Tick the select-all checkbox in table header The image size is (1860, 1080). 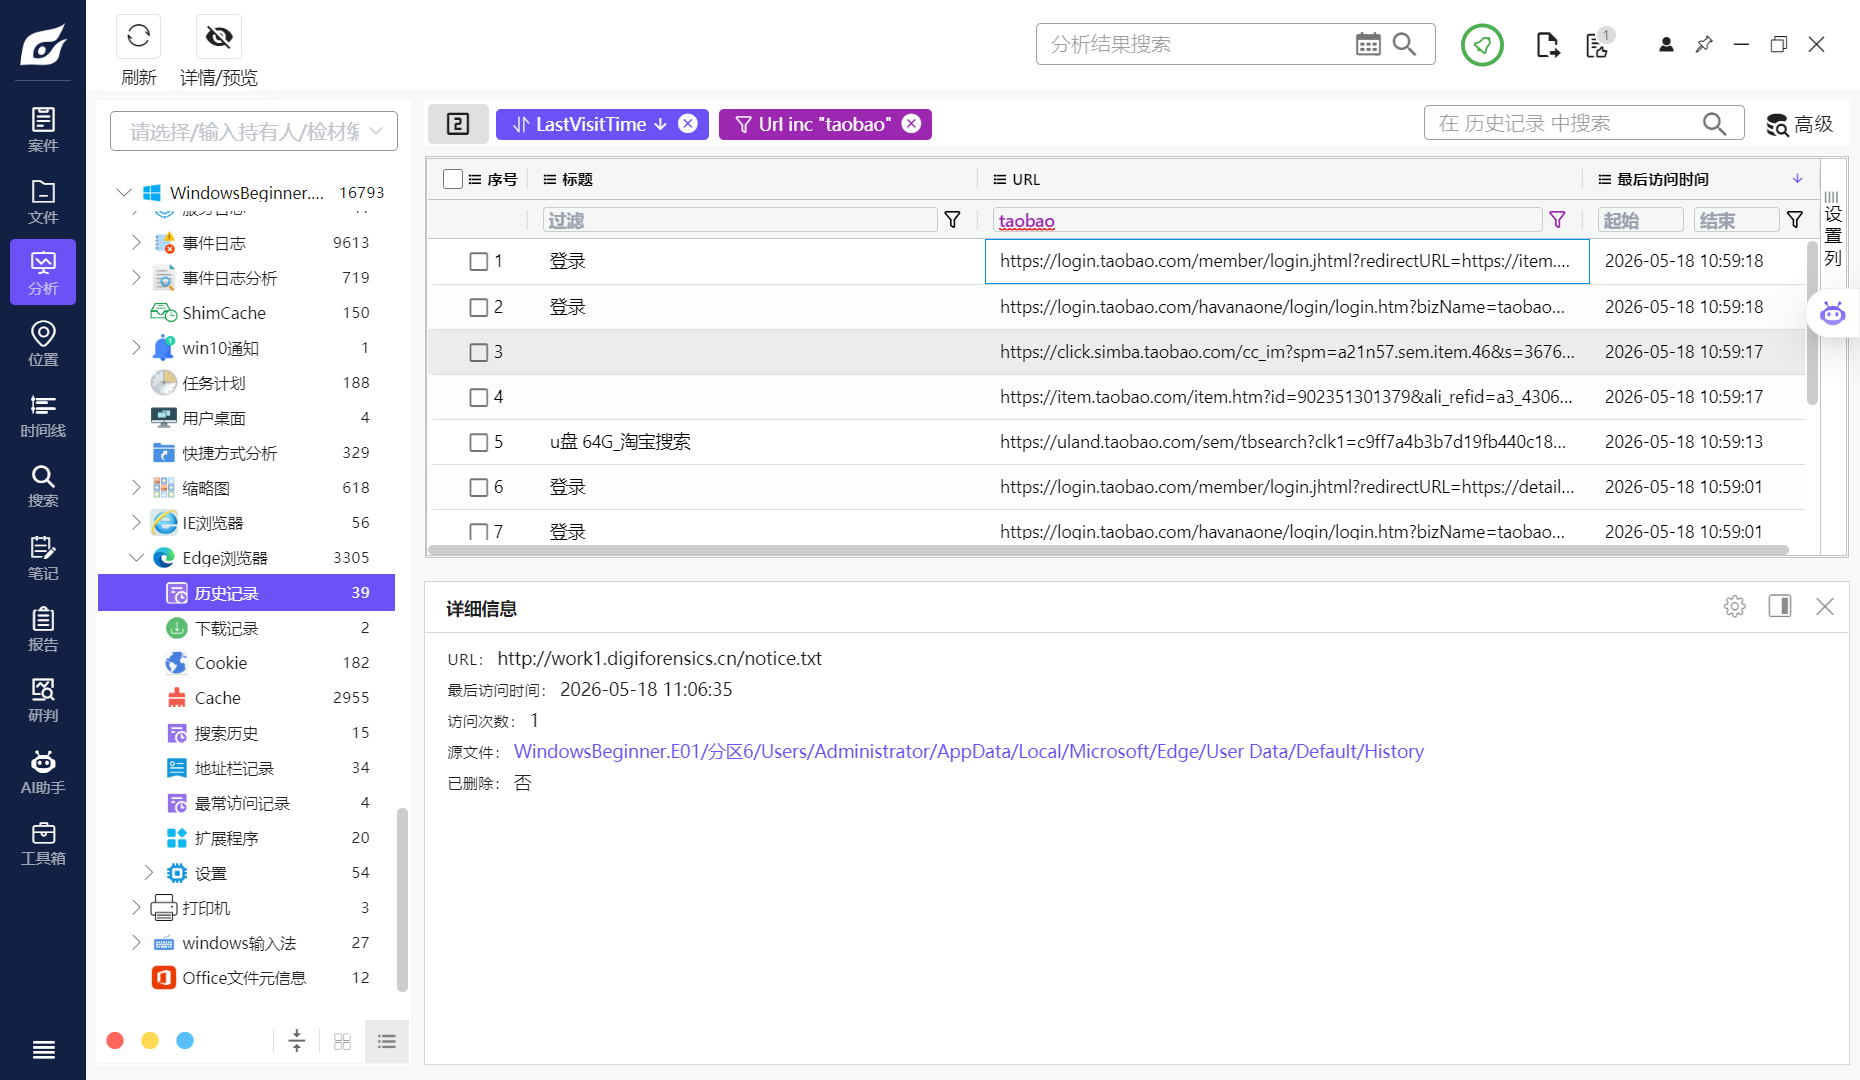click(x=453, y=179)
